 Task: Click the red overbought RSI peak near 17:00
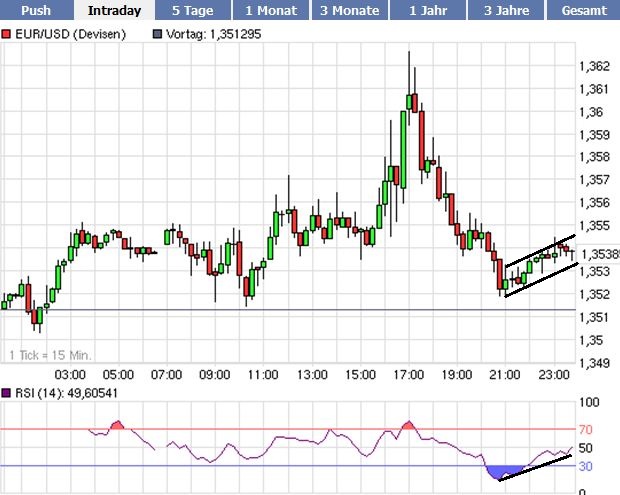coord(408,425)
